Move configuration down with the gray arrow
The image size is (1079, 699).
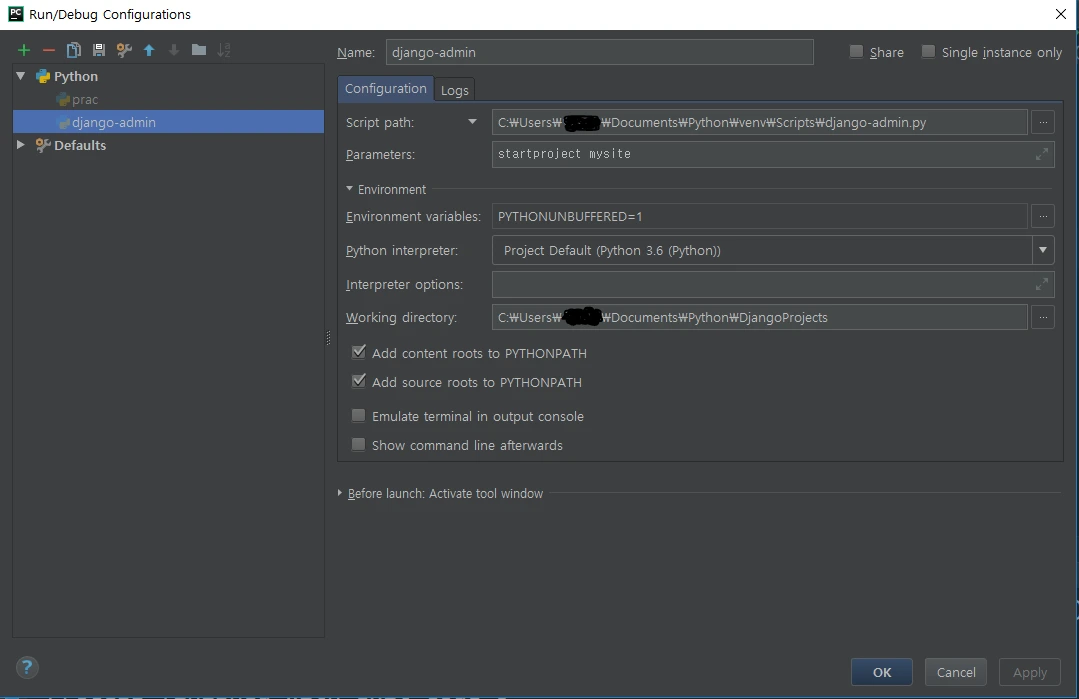[x=174, y=50]
